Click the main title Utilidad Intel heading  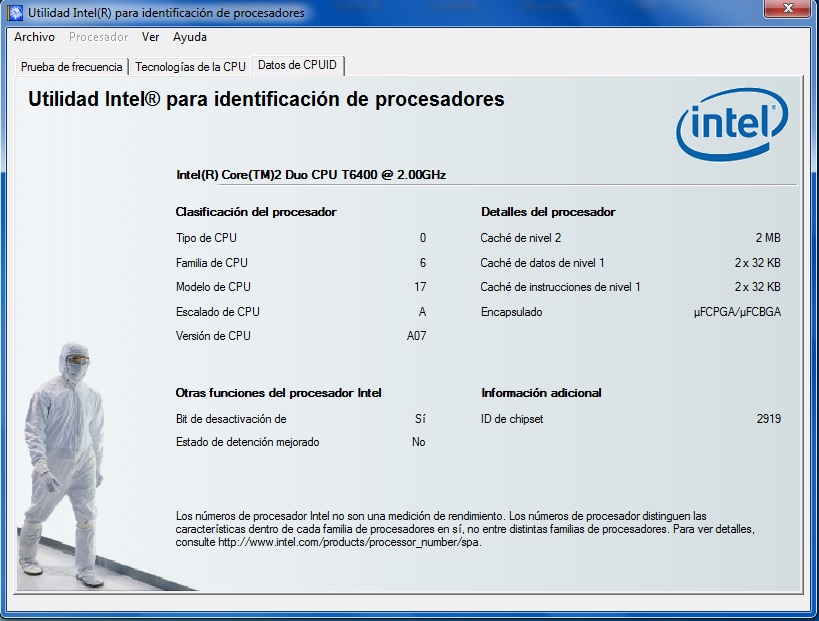tap(266, 99)
